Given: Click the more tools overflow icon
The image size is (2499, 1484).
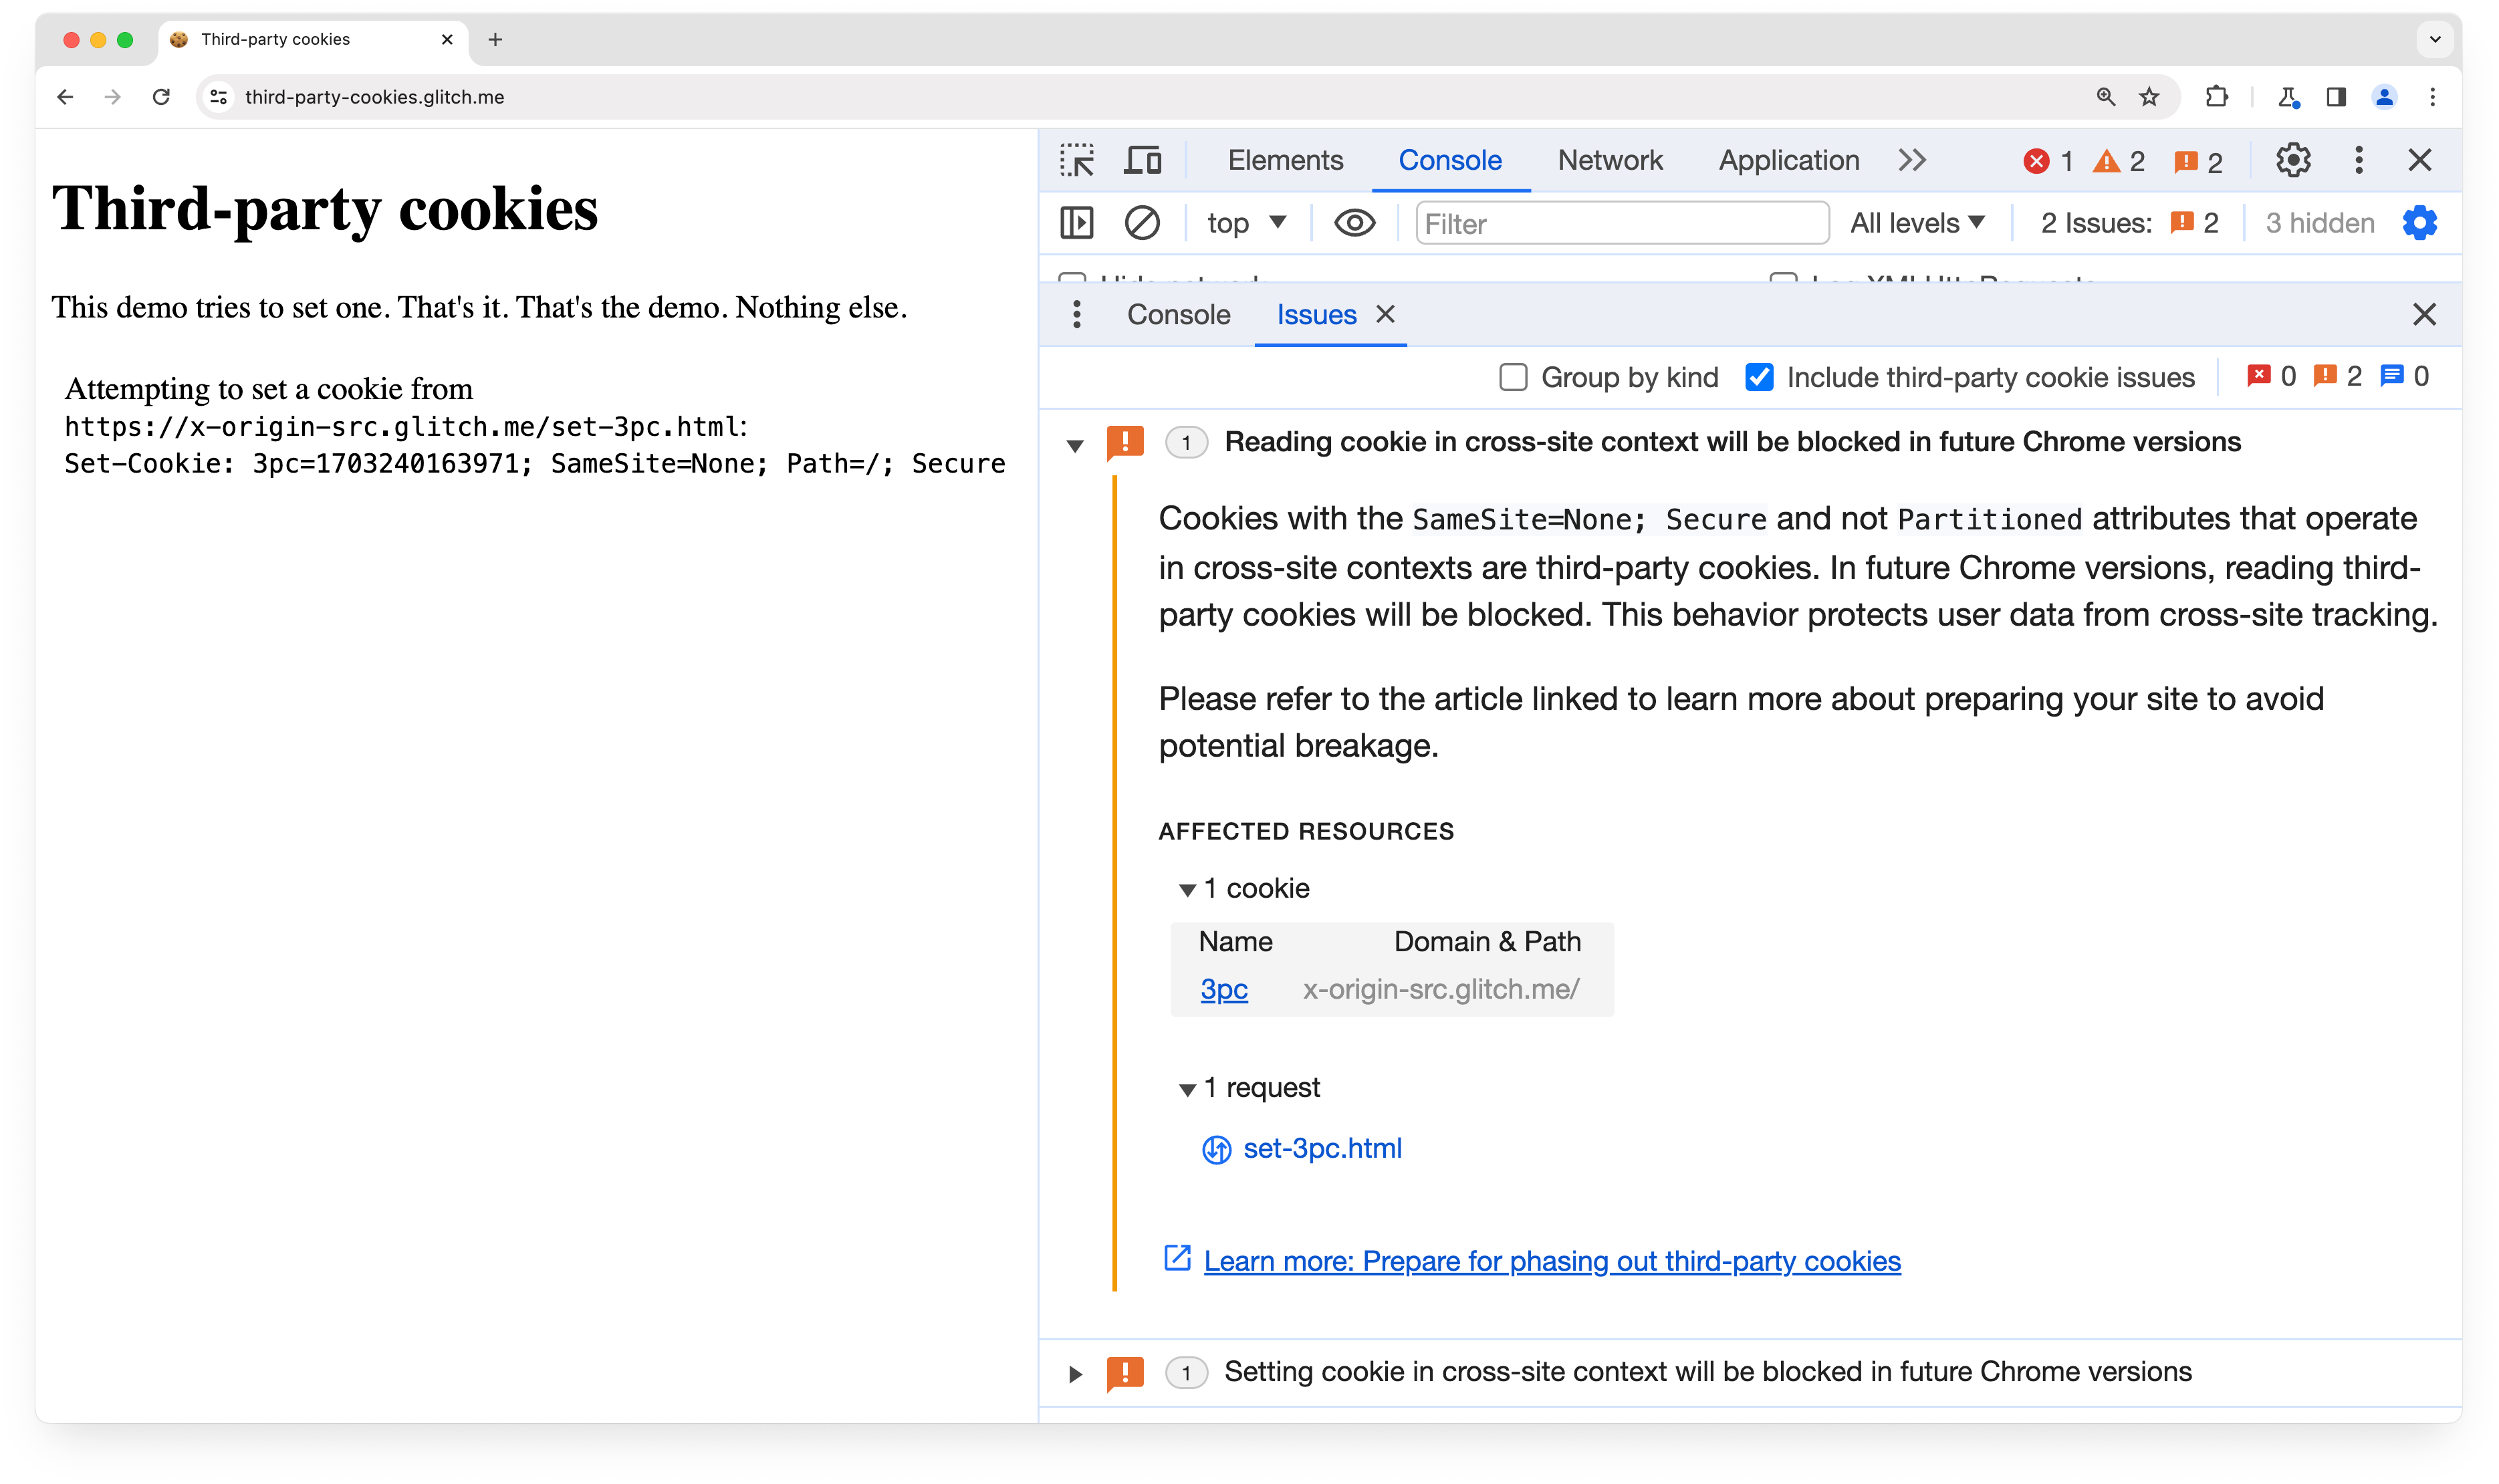Looking at the screenshot, I should click(1913, 159).
